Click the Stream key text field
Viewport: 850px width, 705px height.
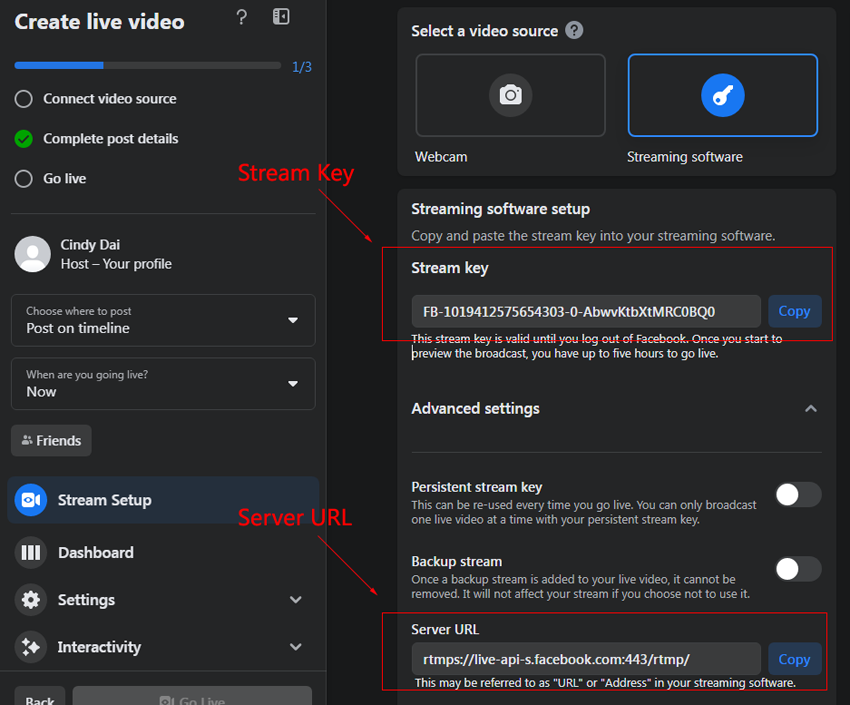click(x=586, y=312)
